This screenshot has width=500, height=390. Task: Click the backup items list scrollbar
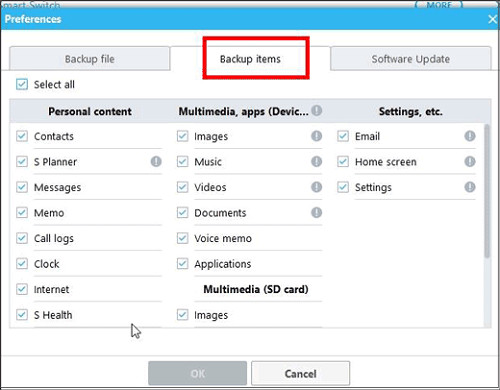point(487,191)
